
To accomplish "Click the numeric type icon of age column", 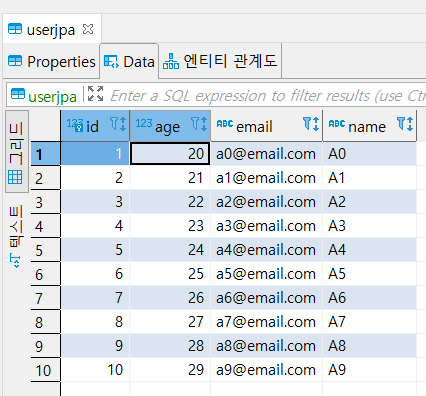I will [144, 123].
